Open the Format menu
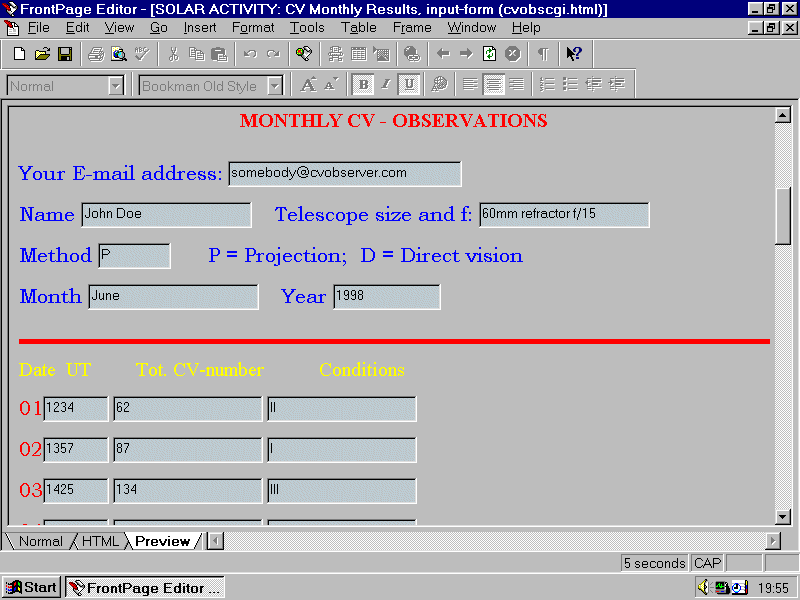The width and height of the screenshot is (800, 600). tap(253, 28)
